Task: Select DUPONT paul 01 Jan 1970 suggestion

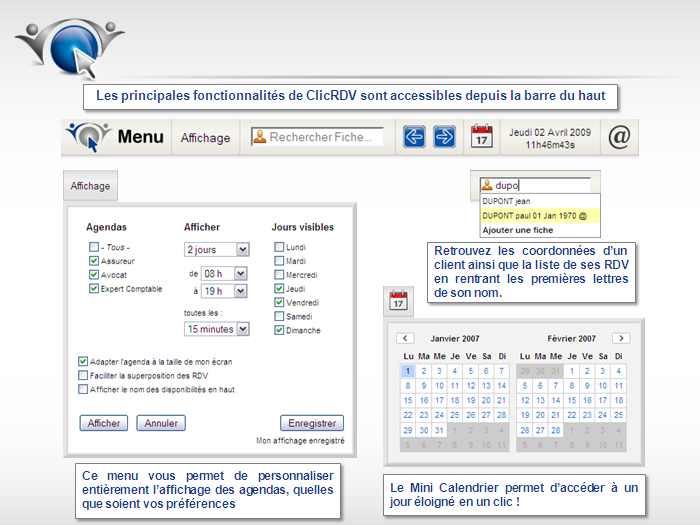Action: 540,216
